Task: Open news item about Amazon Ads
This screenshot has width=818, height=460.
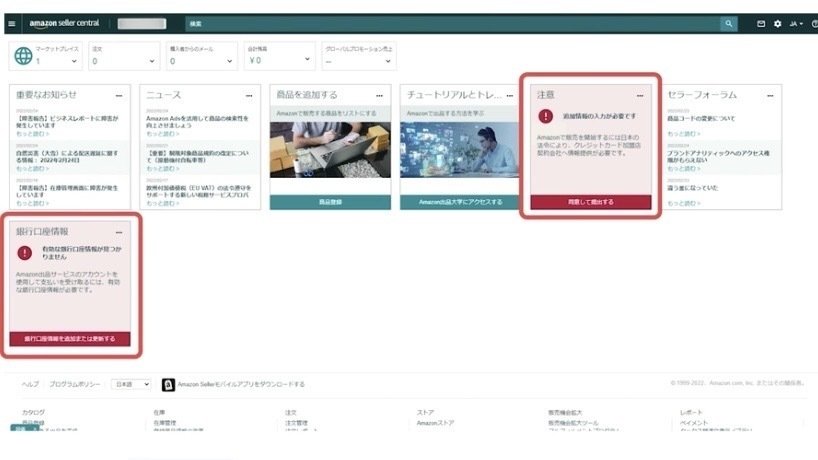Action: pos(197,122)
